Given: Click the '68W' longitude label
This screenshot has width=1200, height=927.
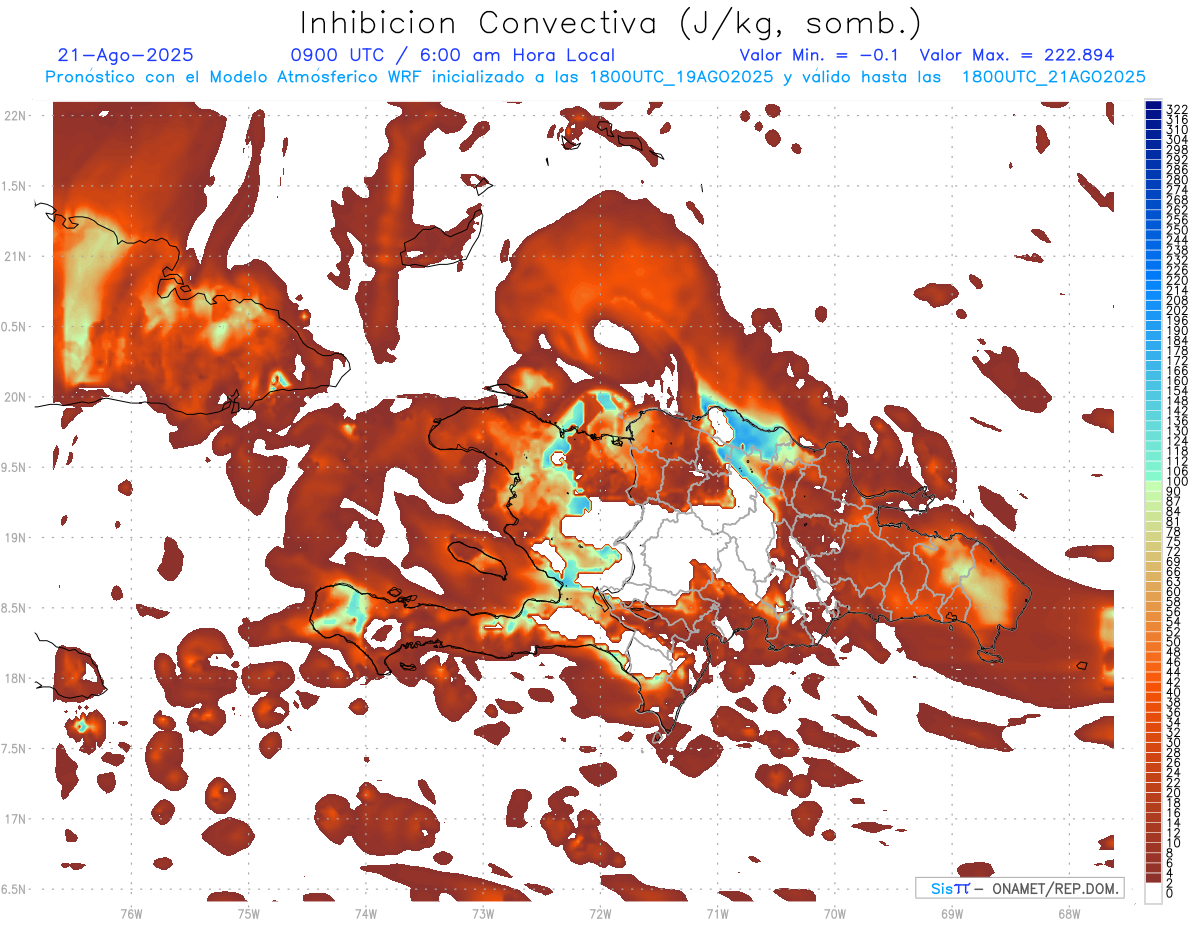Looking at the screenshot, I should tap(1069, 913).
